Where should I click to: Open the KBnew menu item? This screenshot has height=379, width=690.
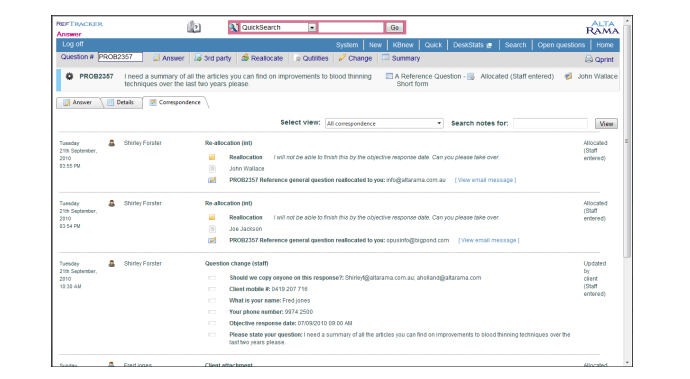[x=403, y=45]
